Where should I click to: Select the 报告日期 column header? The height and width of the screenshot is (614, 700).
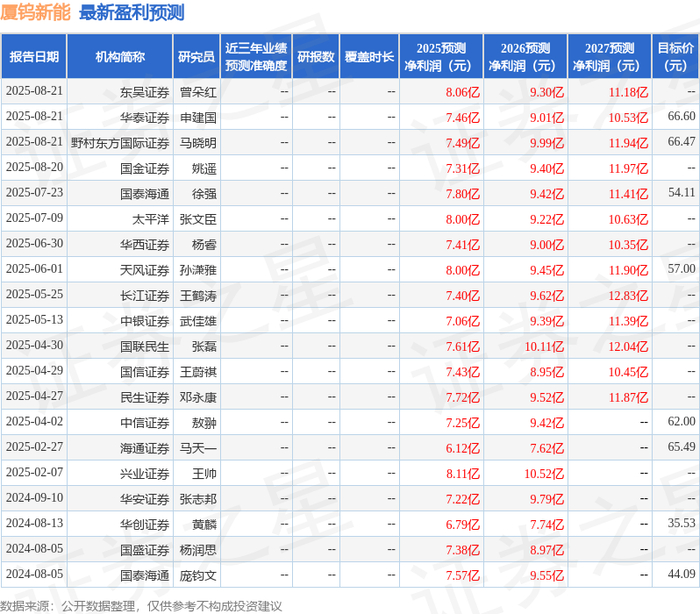pyautogui.click(x=34, y=57)
